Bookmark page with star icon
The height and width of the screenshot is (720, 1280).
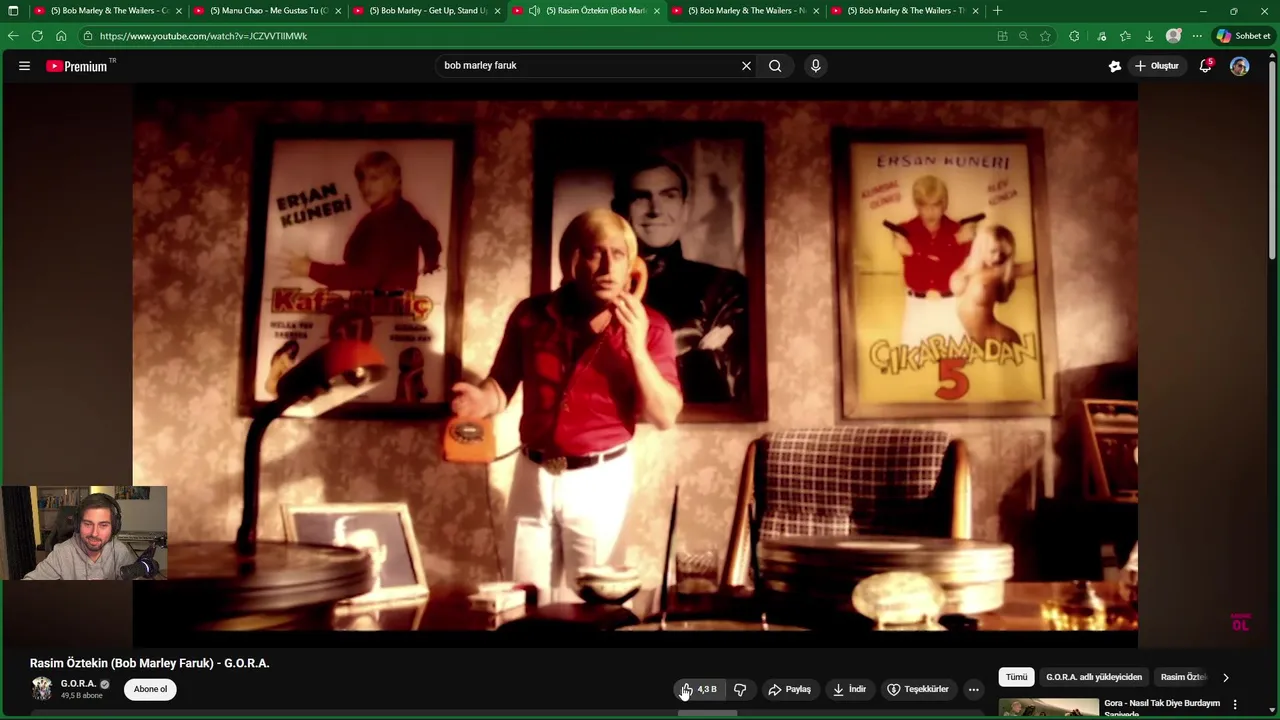pyautogui.click(x=1045, y=36)
